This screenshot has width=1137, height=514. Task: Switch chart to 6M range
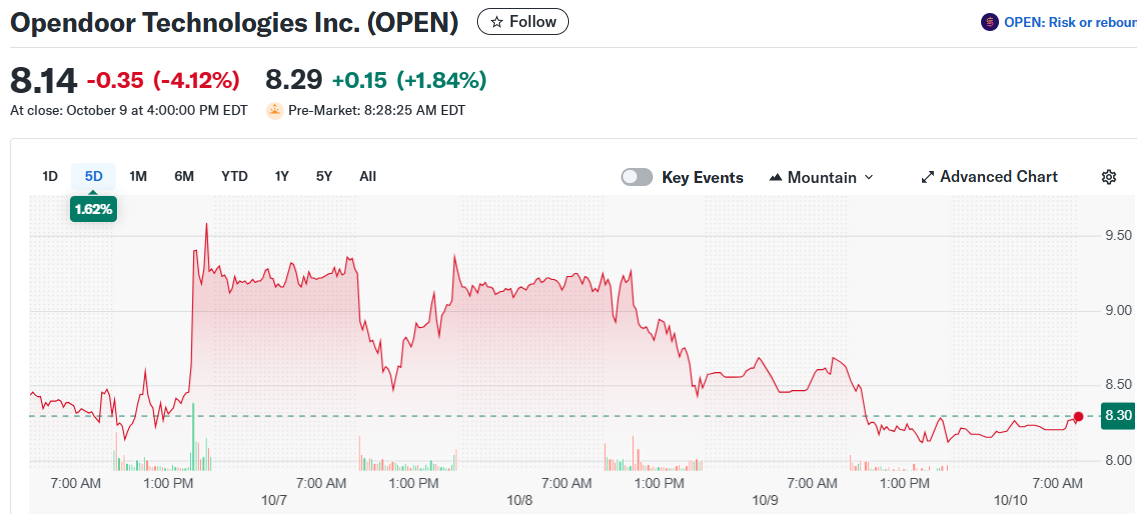coord(184,176)
